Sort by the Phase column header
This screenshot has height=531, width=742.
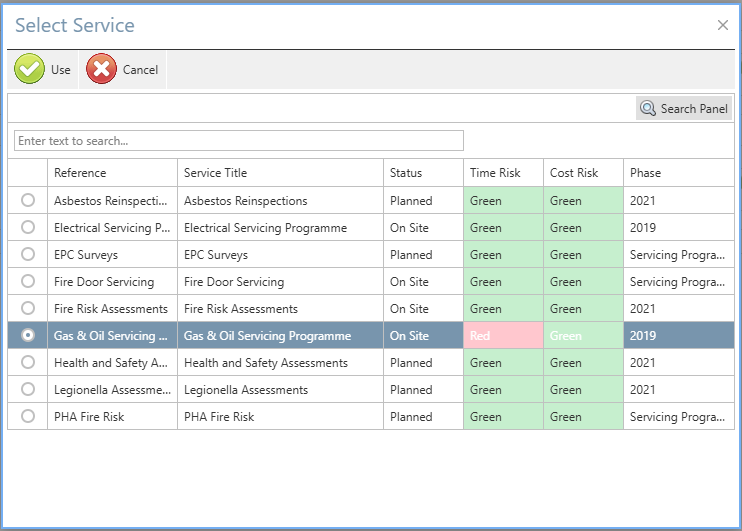tap(645, 173)
